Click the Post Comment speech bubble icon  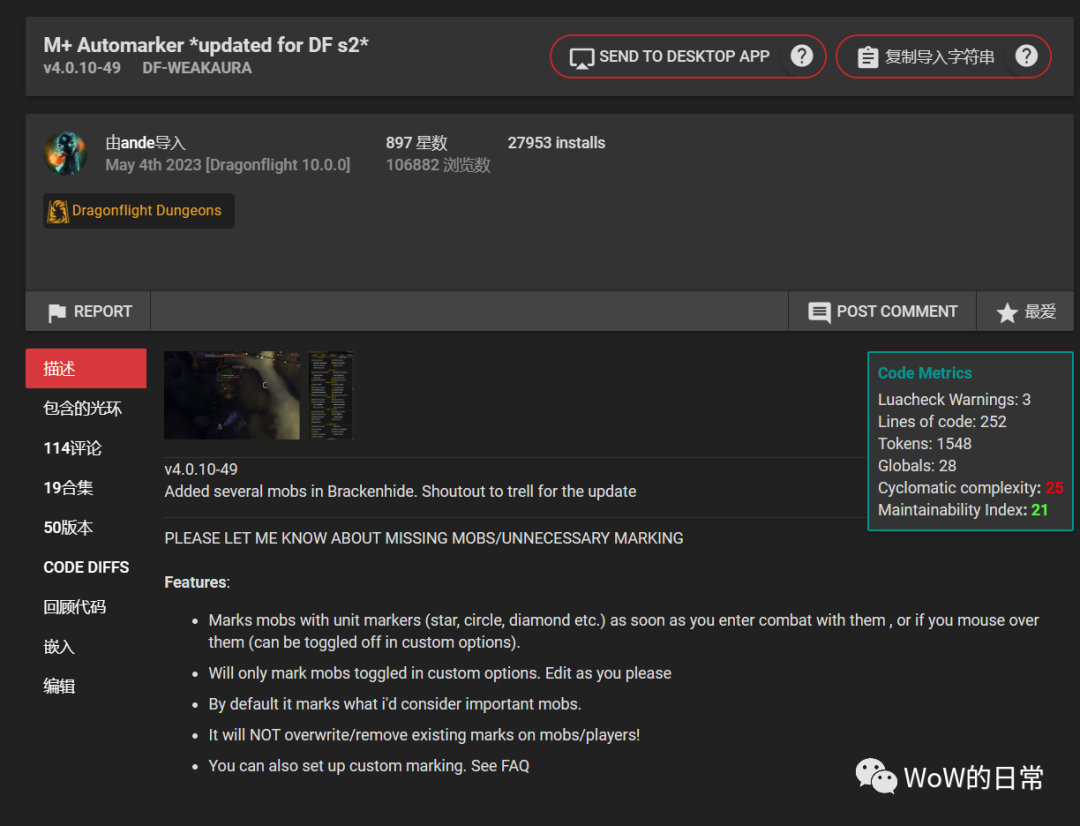[x=819, y=312]
